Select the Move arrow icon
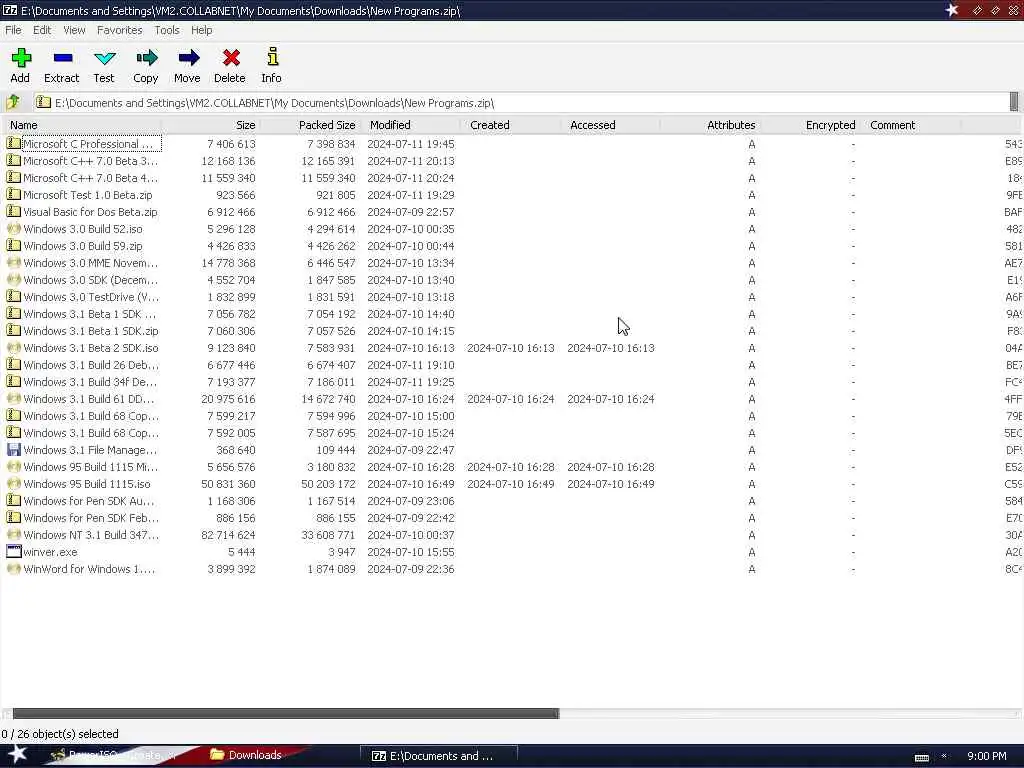Viewport: 1024px width, 768px height. (x=188, y=58)
